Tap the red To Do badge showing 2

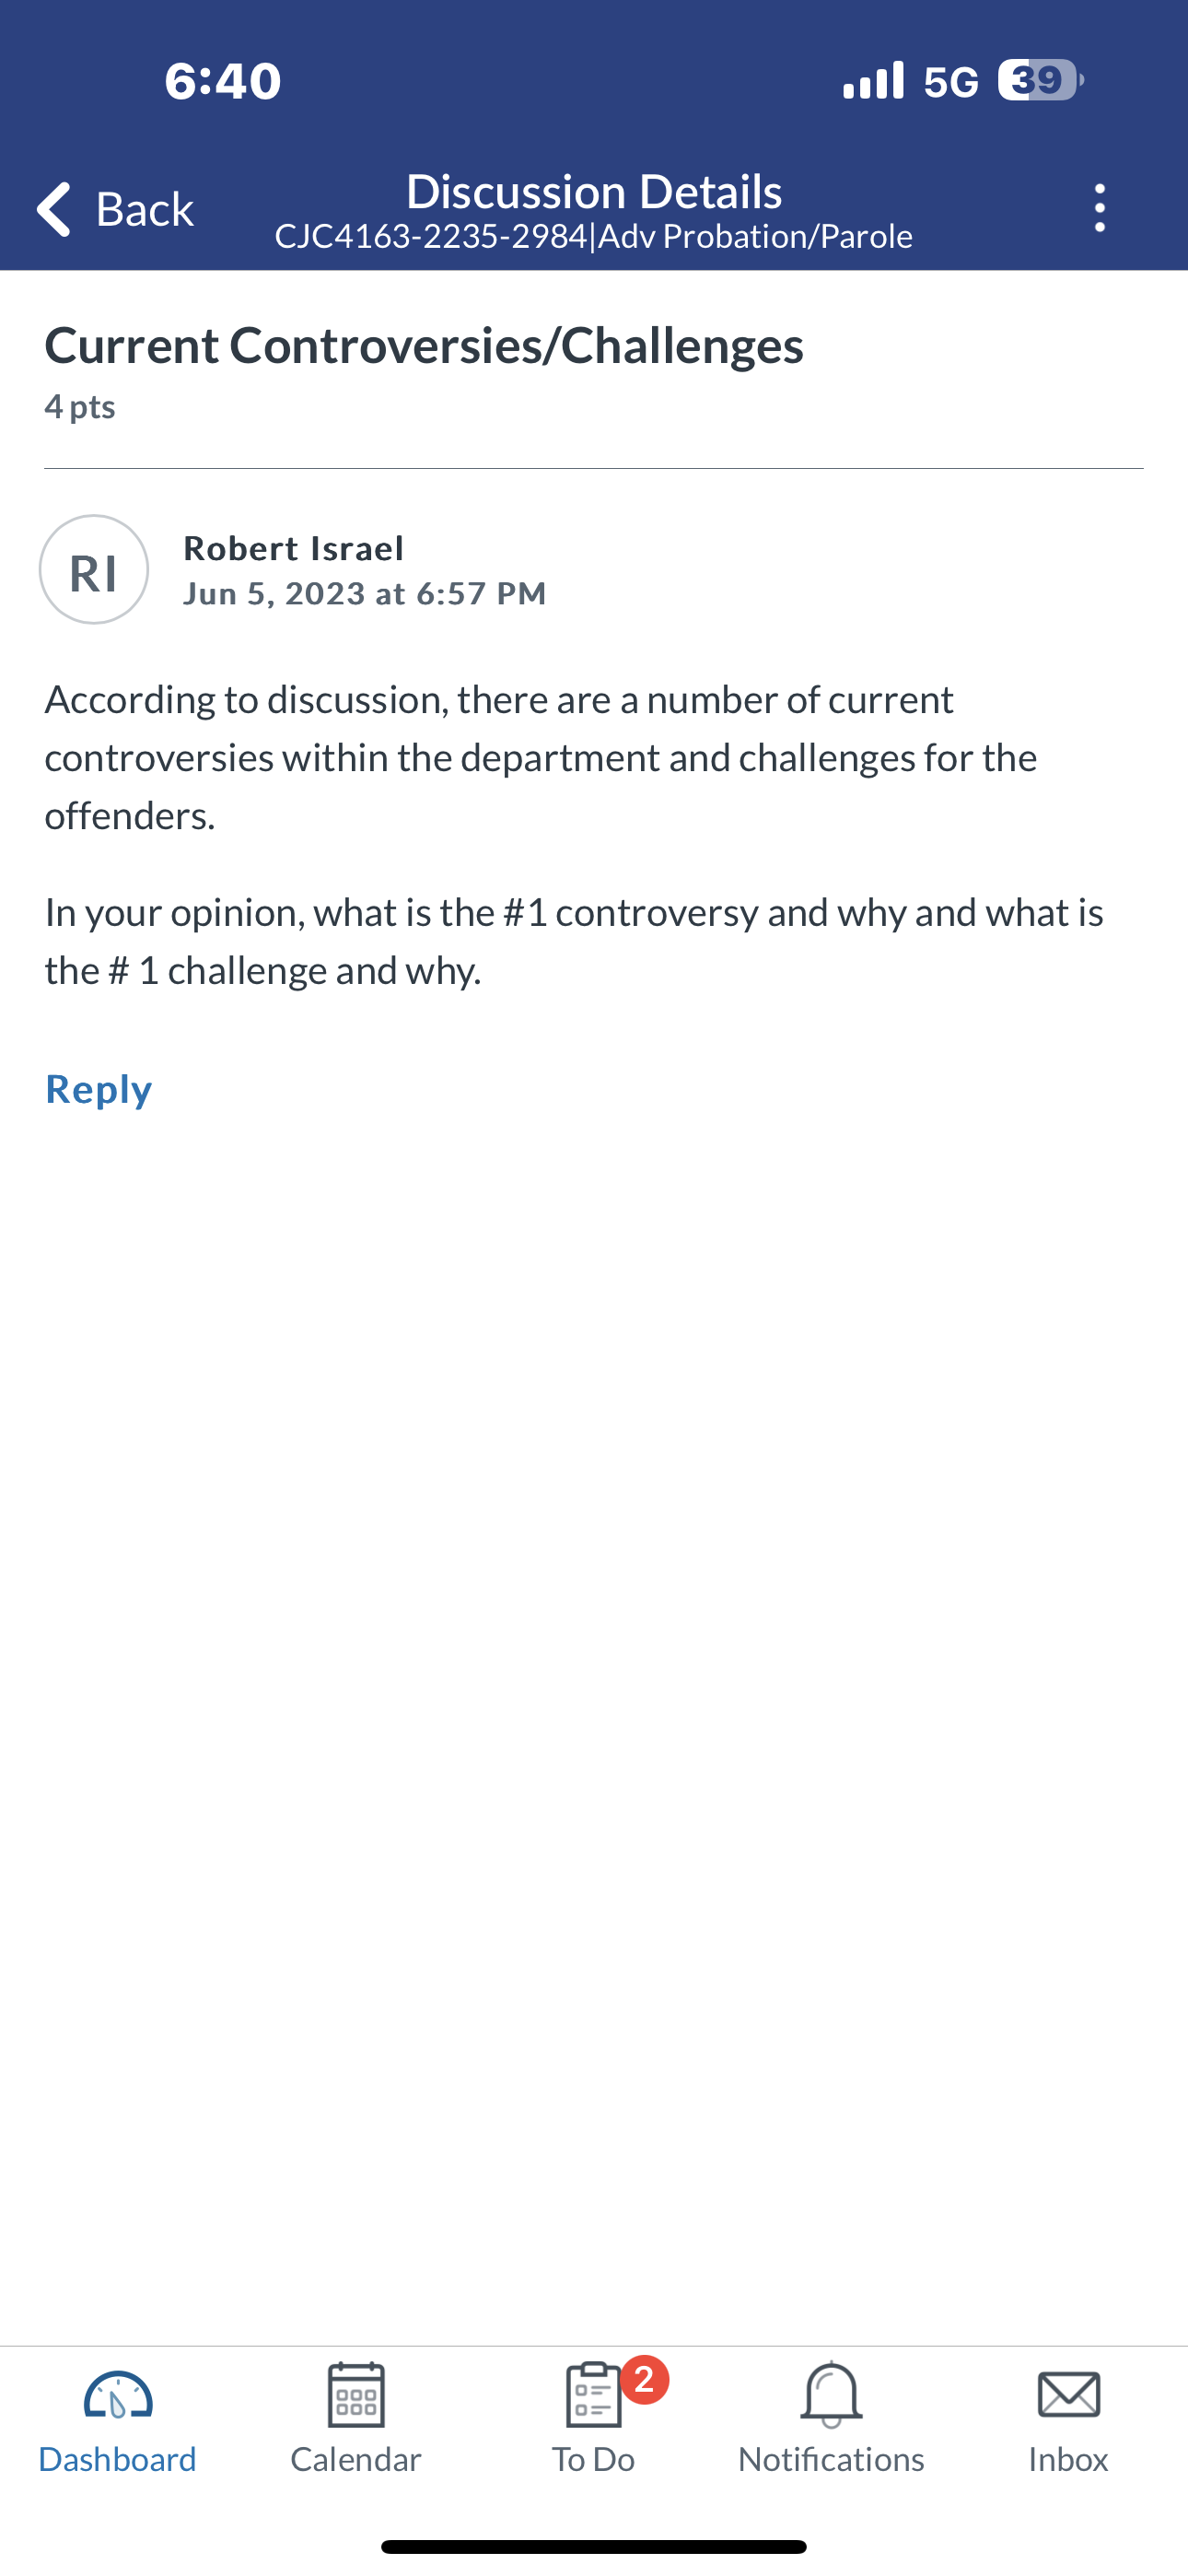coord(645,2379)
